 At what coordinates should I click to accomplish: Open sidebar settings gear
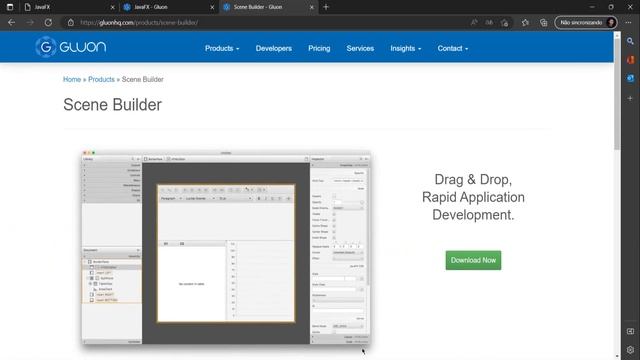point(630,350)
